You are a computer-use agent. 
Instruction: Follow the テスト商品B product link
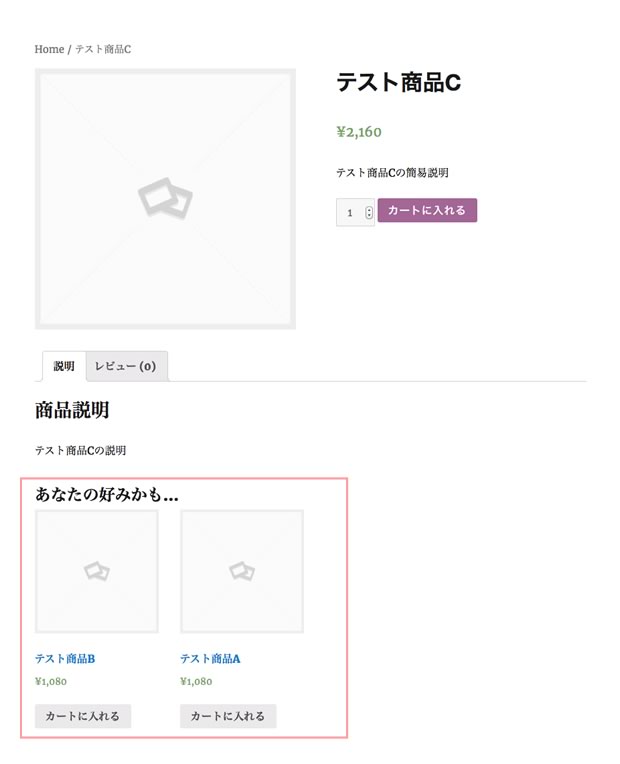pyautogui.click(x=65, y=659)
